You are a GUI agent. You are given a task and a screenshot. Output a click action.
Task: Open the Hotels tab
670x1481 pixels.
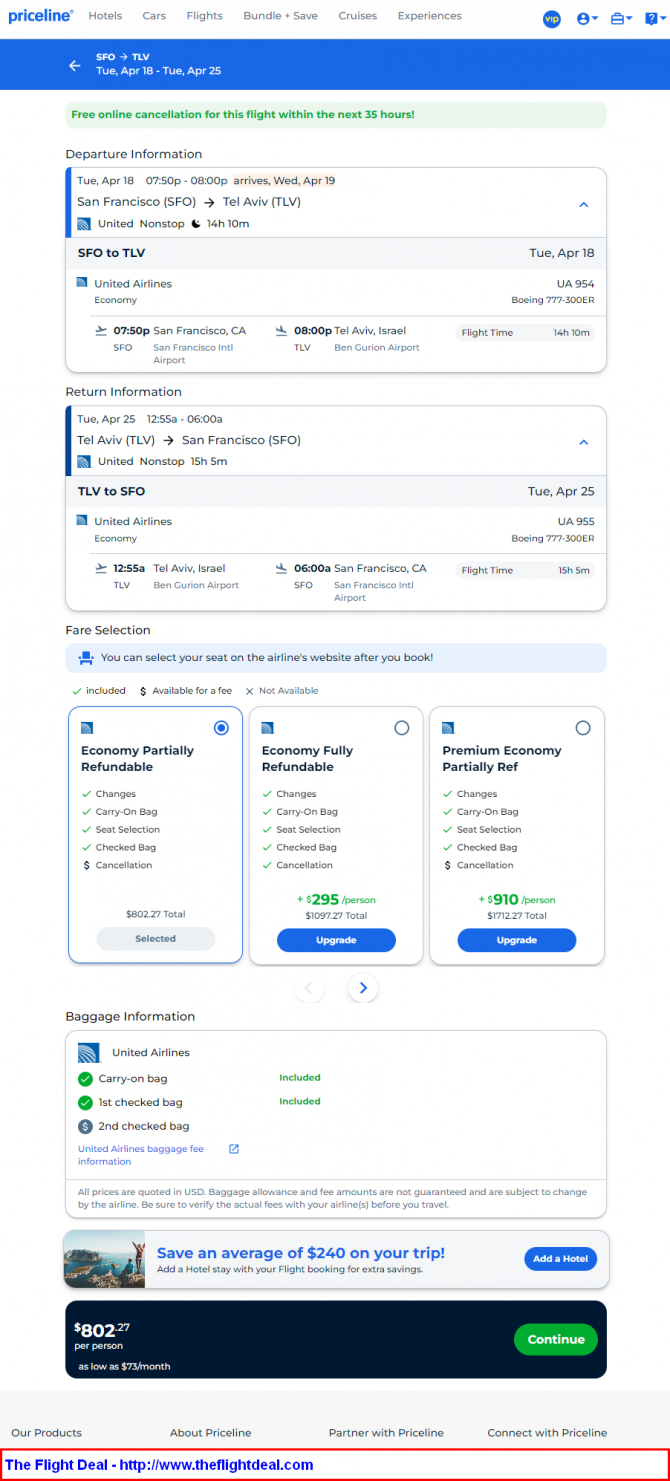pyautogui.click(x=105, y=16)
